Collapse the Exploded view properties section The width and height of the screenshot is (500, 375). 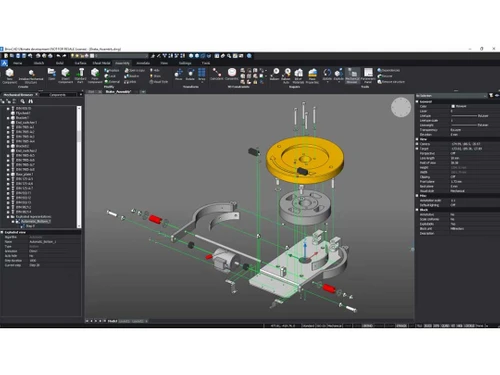2,232
